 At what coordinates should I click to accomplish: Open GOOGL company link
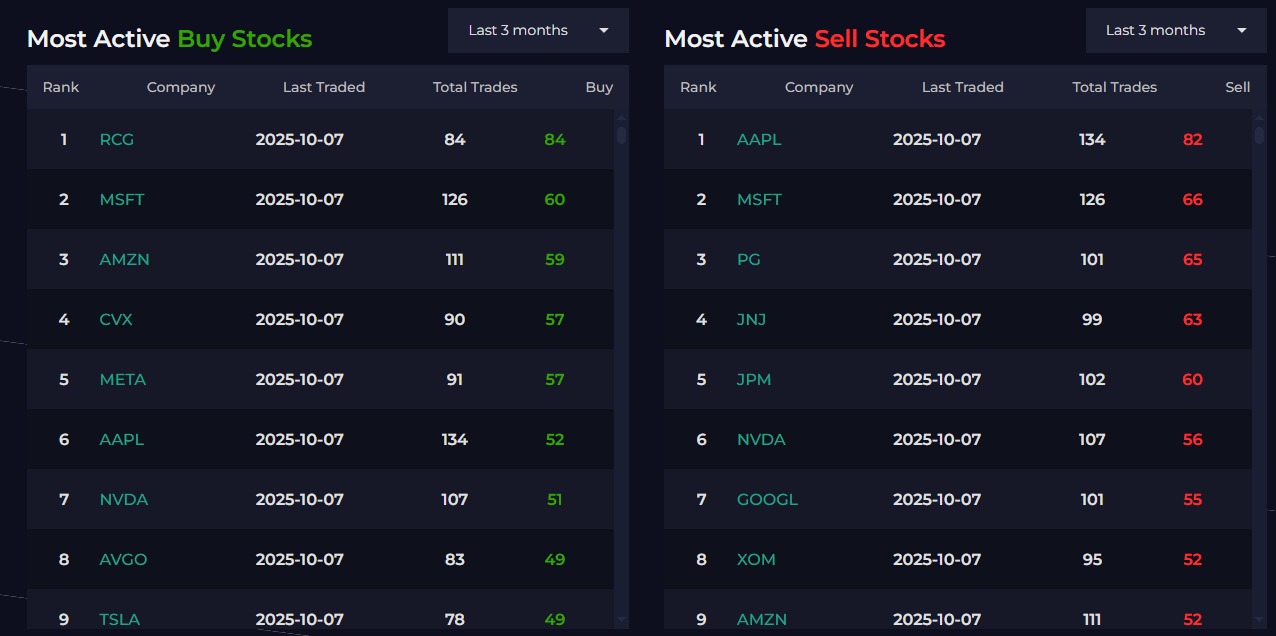[767, 499]
